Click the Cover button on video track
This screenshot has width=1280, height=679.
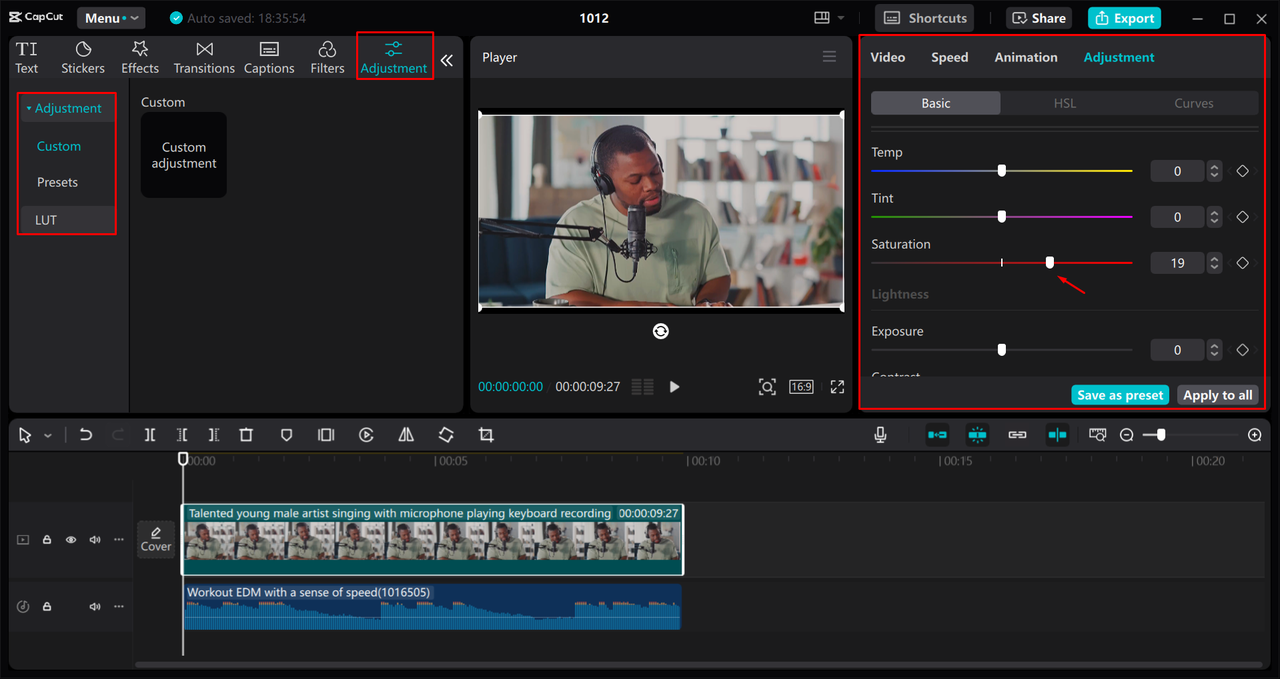156,540
